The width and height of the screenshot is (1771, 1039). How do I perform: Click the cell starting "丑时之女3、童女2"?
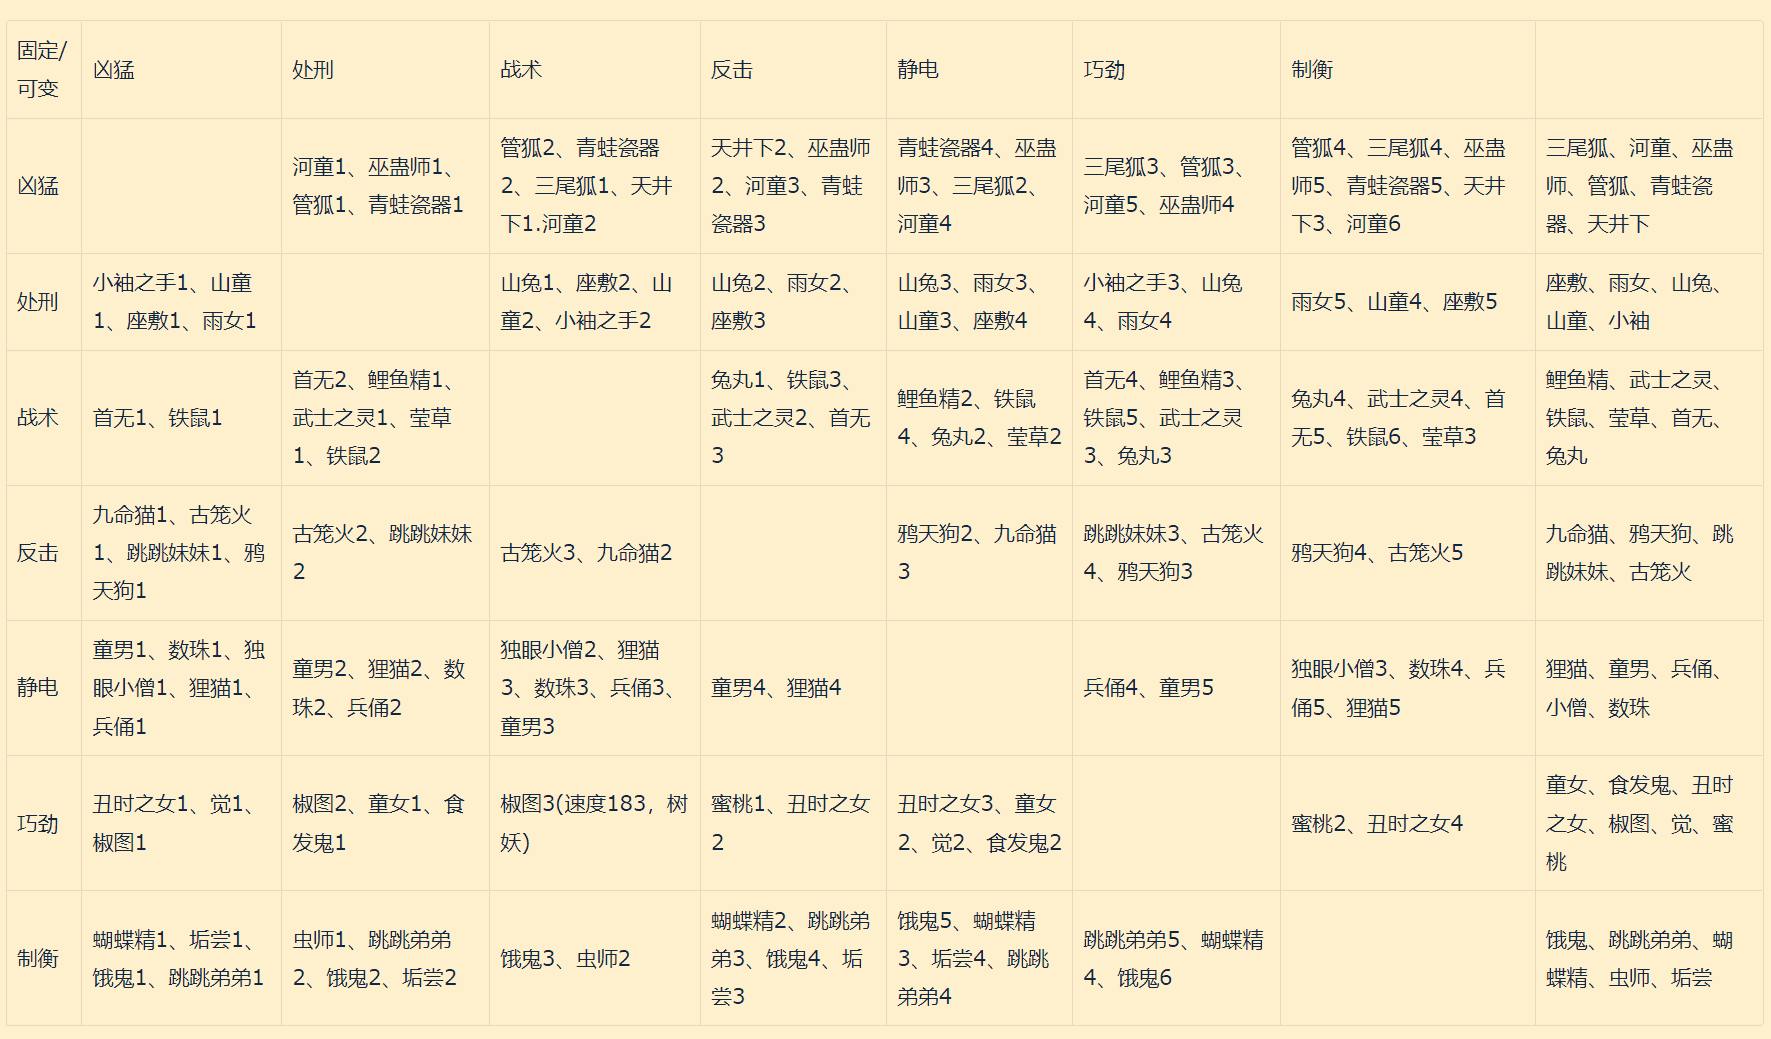click(979, 823)
